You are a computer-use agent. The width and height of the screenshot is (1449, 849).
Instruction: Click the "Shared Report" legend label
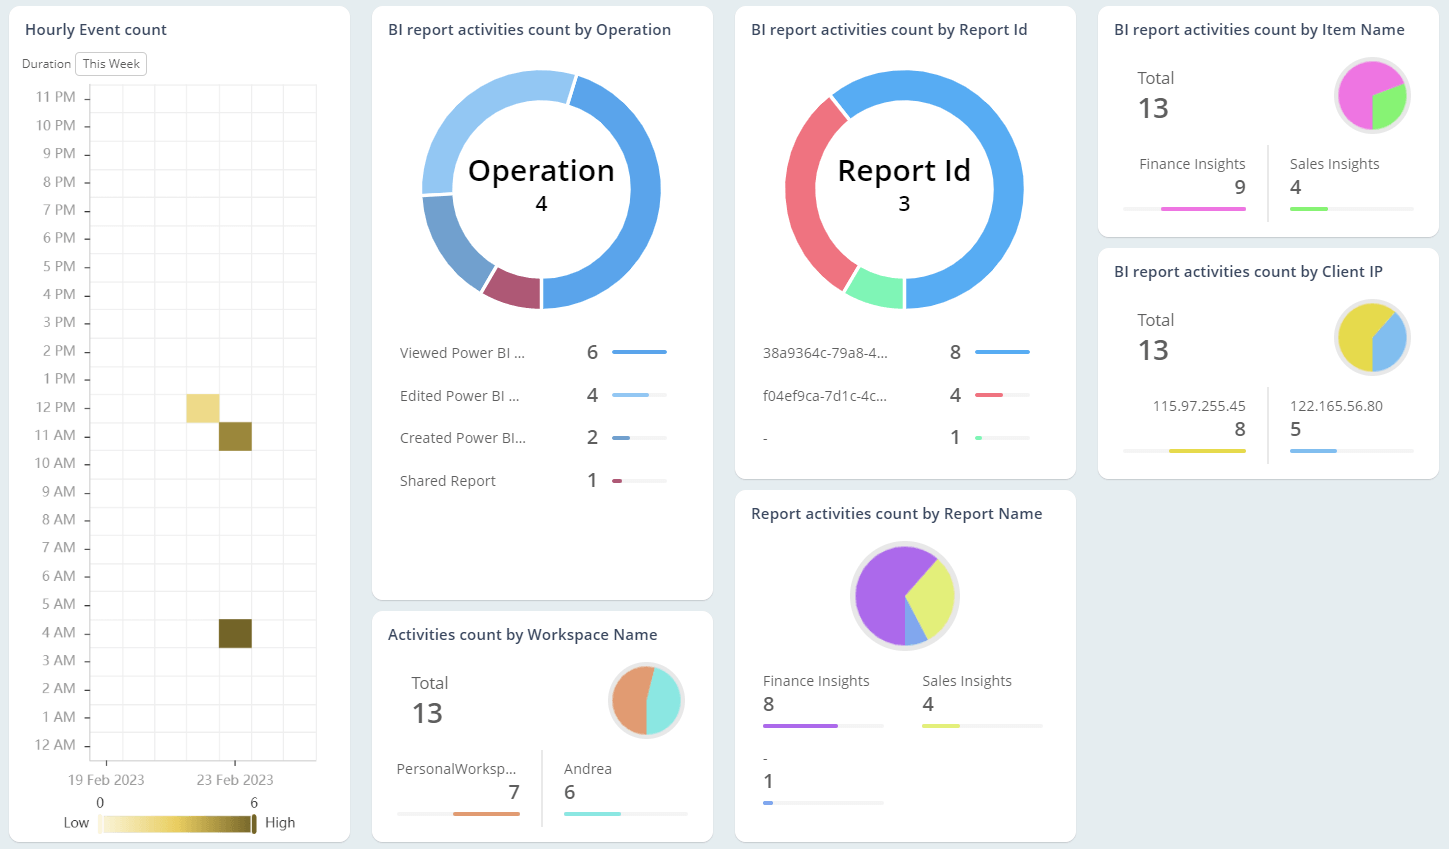(447, 481)
